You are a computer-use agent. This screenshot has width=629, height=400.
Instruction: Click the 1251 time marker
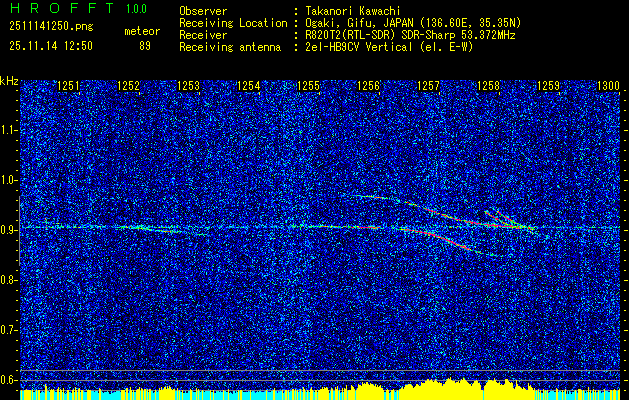[x=68, y=85]
